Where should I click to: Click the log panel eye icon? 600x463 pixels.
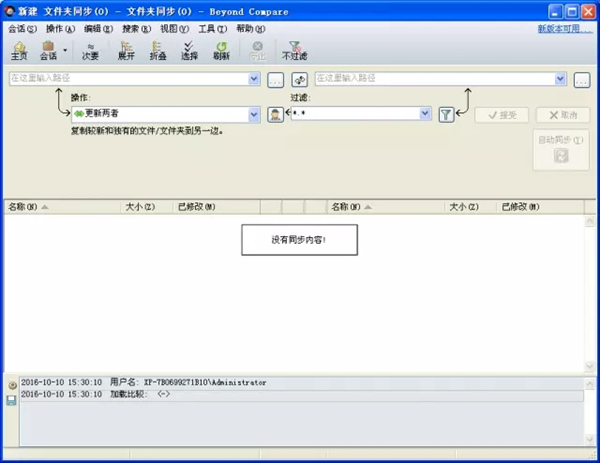pyautogui.click(x=12, y=385)
